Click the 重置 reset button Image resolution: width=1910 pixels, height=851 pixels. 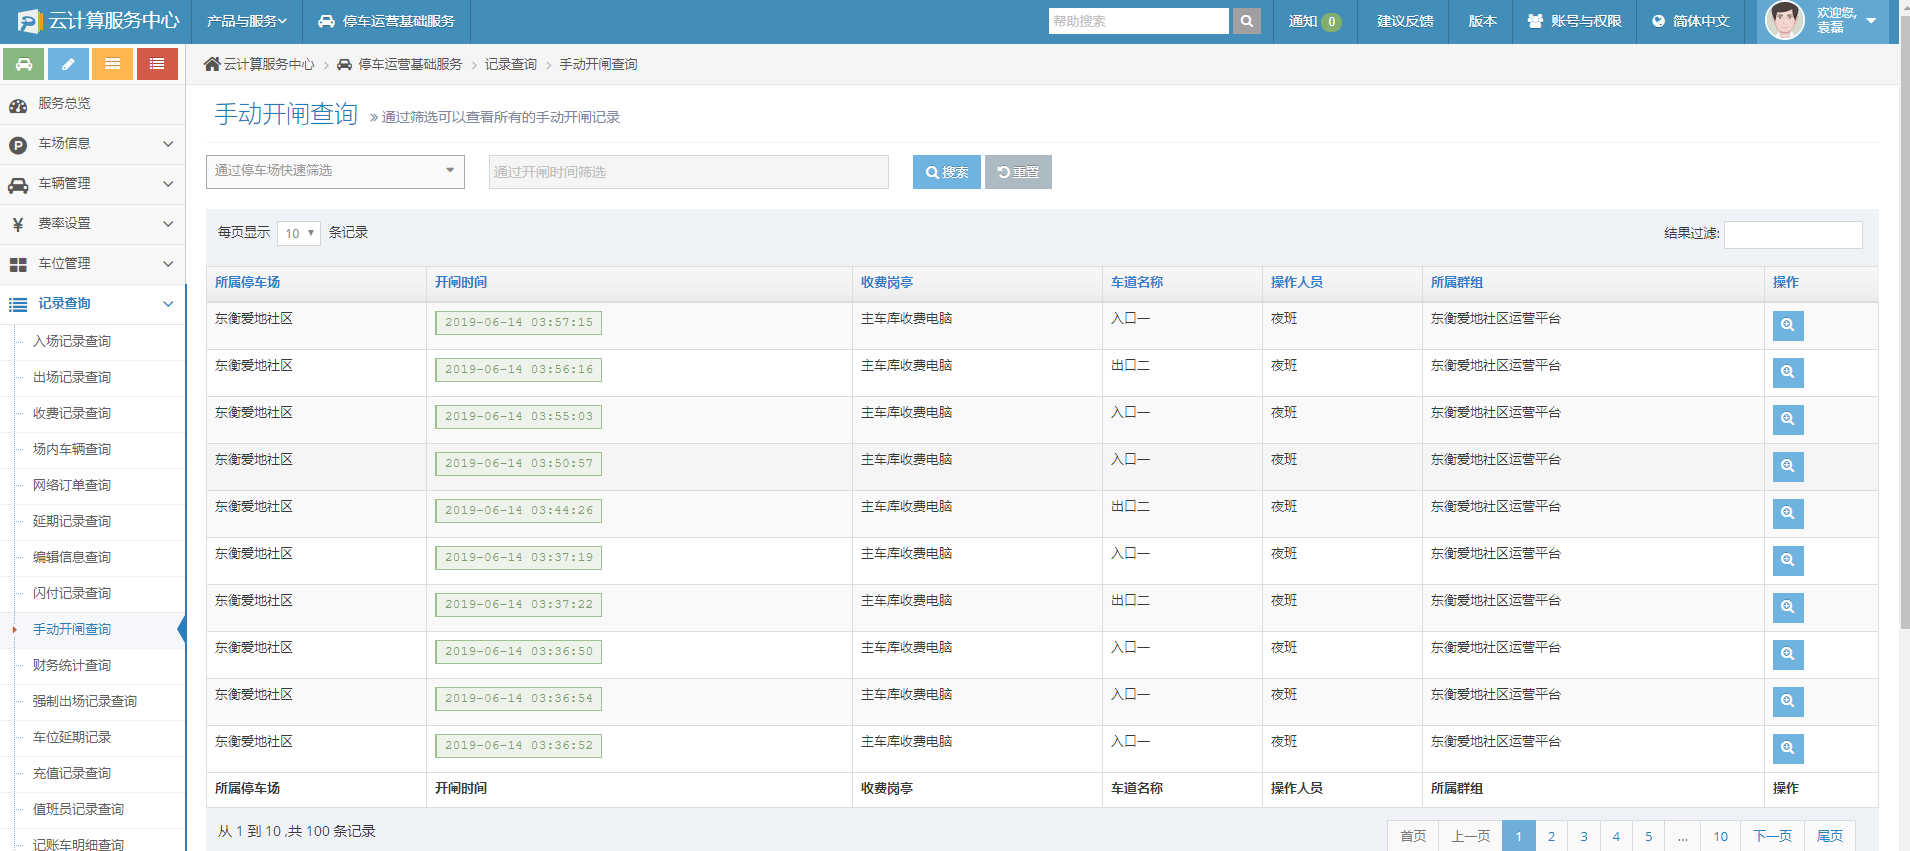coord(1018,172)
